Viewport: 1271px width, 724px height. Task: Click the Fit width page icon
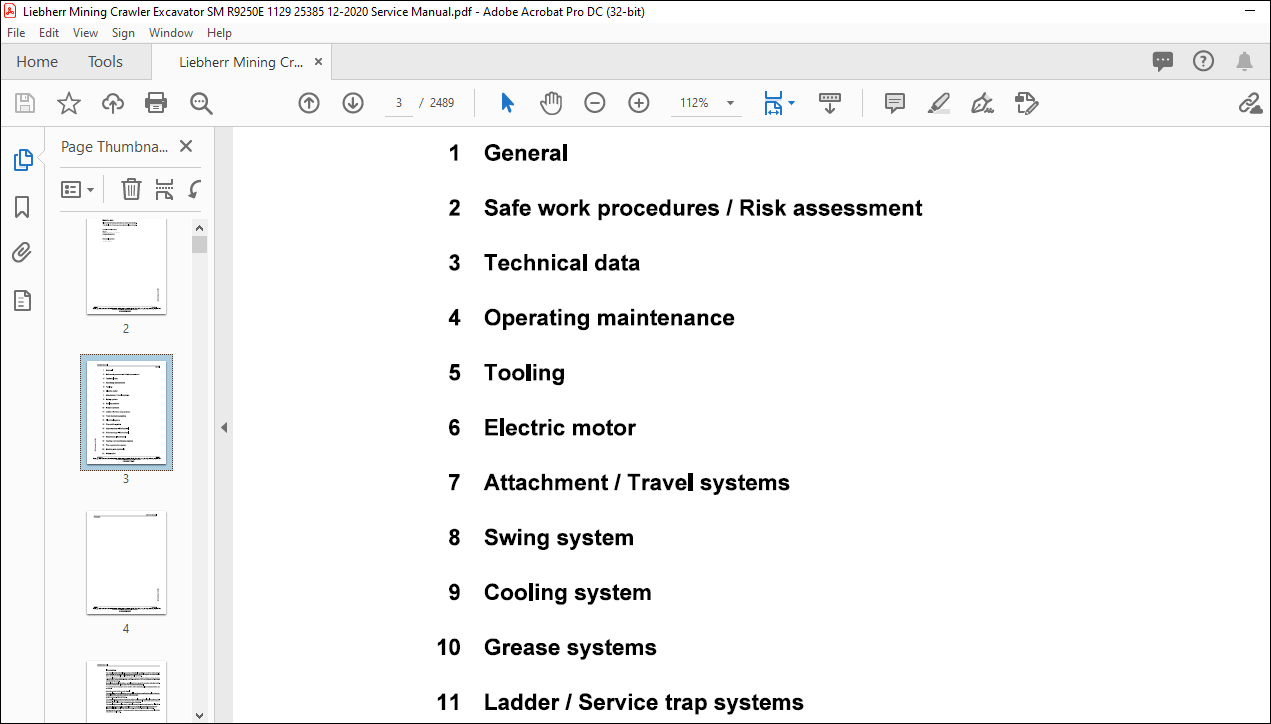coord(773,103)
